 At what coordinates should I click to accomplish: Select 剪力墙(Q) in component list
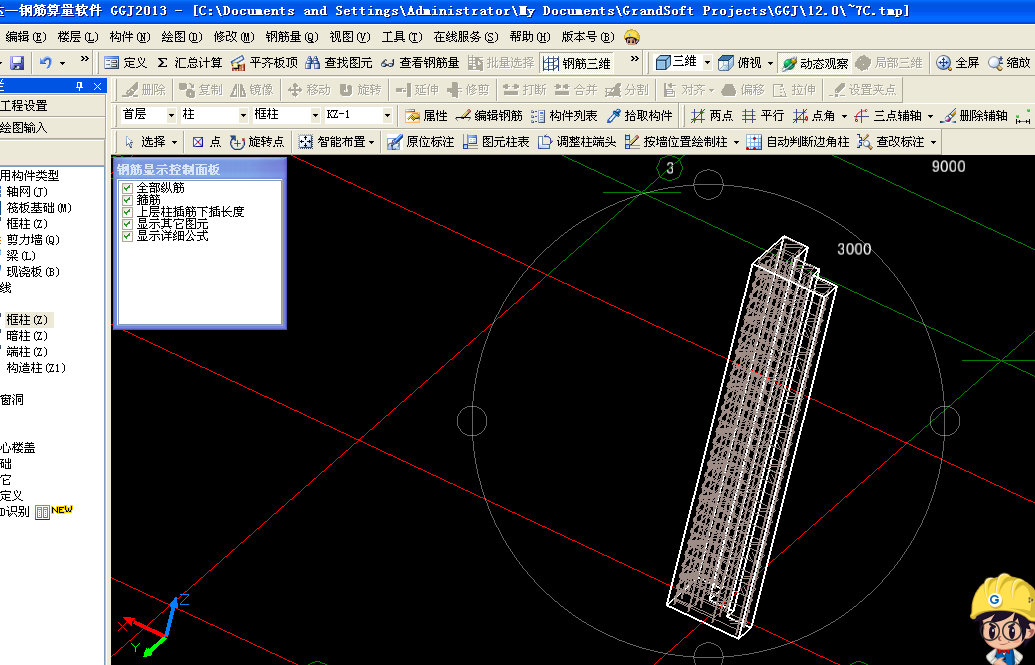point(33,240)
